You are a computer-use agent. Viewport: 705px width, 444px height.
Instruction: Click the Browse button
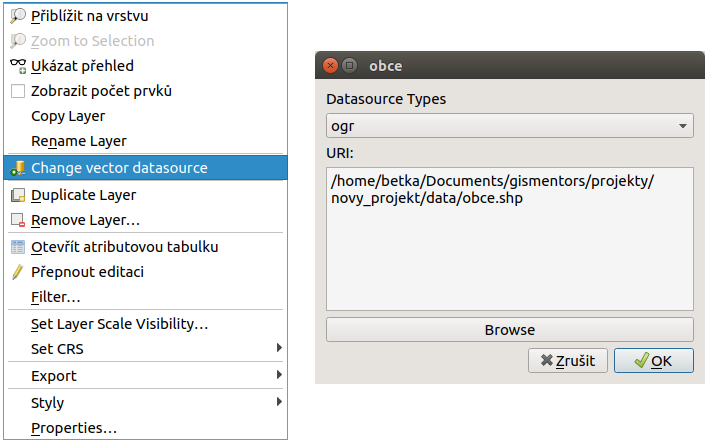pos(509,330)
